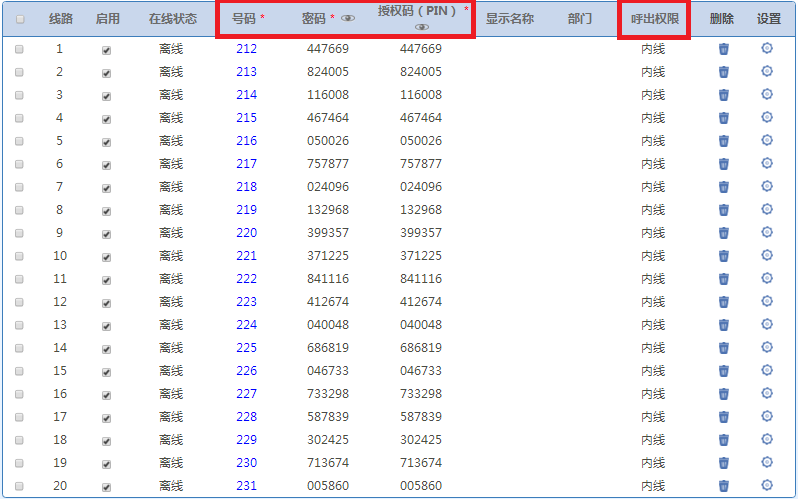Image resolution: width=798 pixels, height=499 pixels.
Task: Tick the row selection checkbox for line 9
Action: [x=20, y=234]
